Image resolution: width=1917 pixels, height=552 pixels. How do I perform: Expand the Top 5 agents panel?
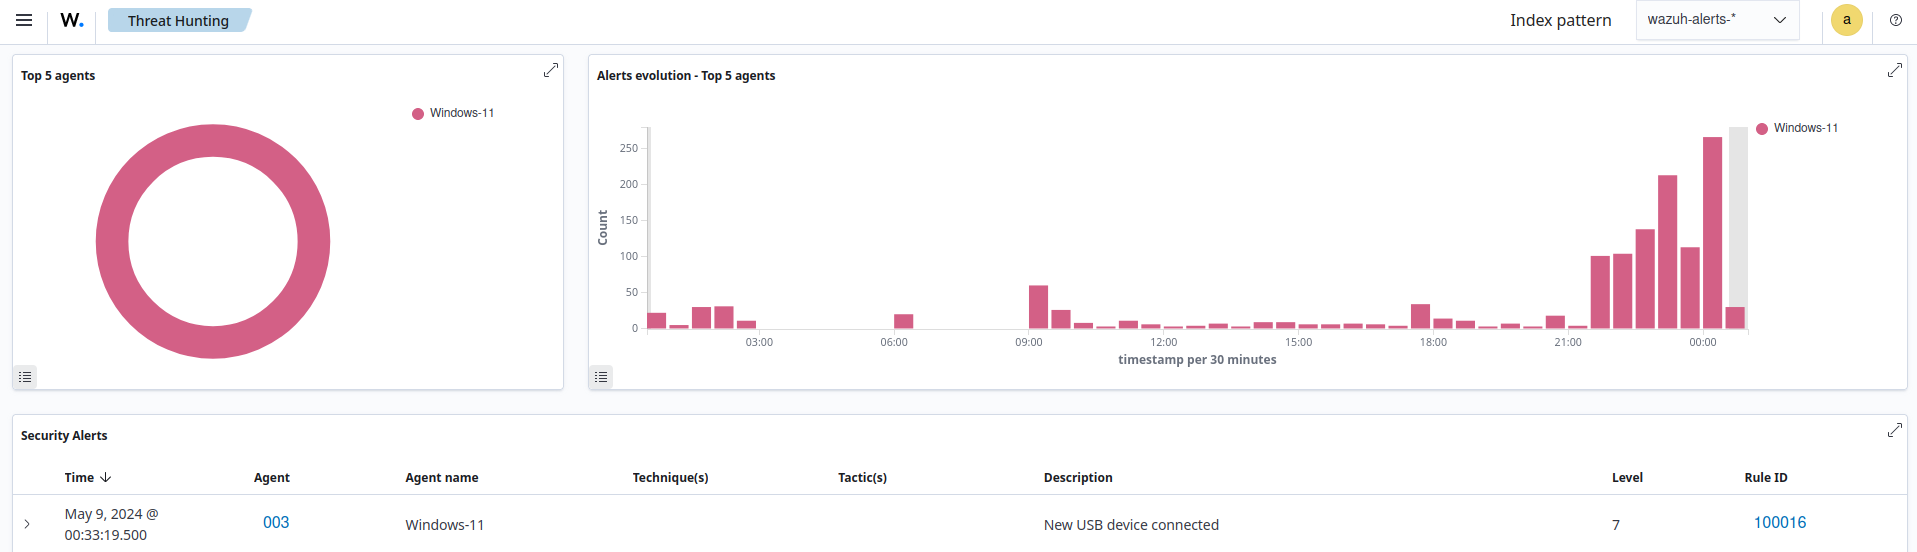coord(550,70)
